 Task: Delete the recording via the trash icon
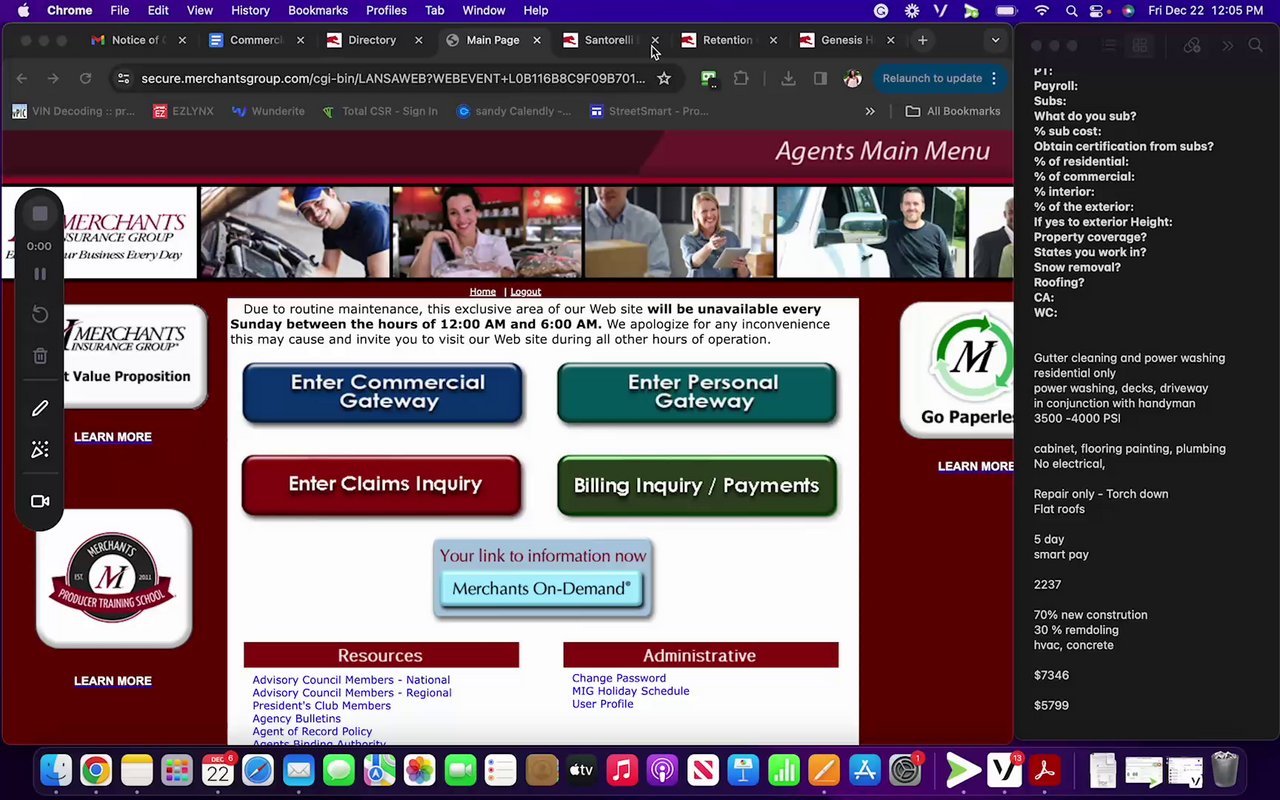click(x=40, y=355)
